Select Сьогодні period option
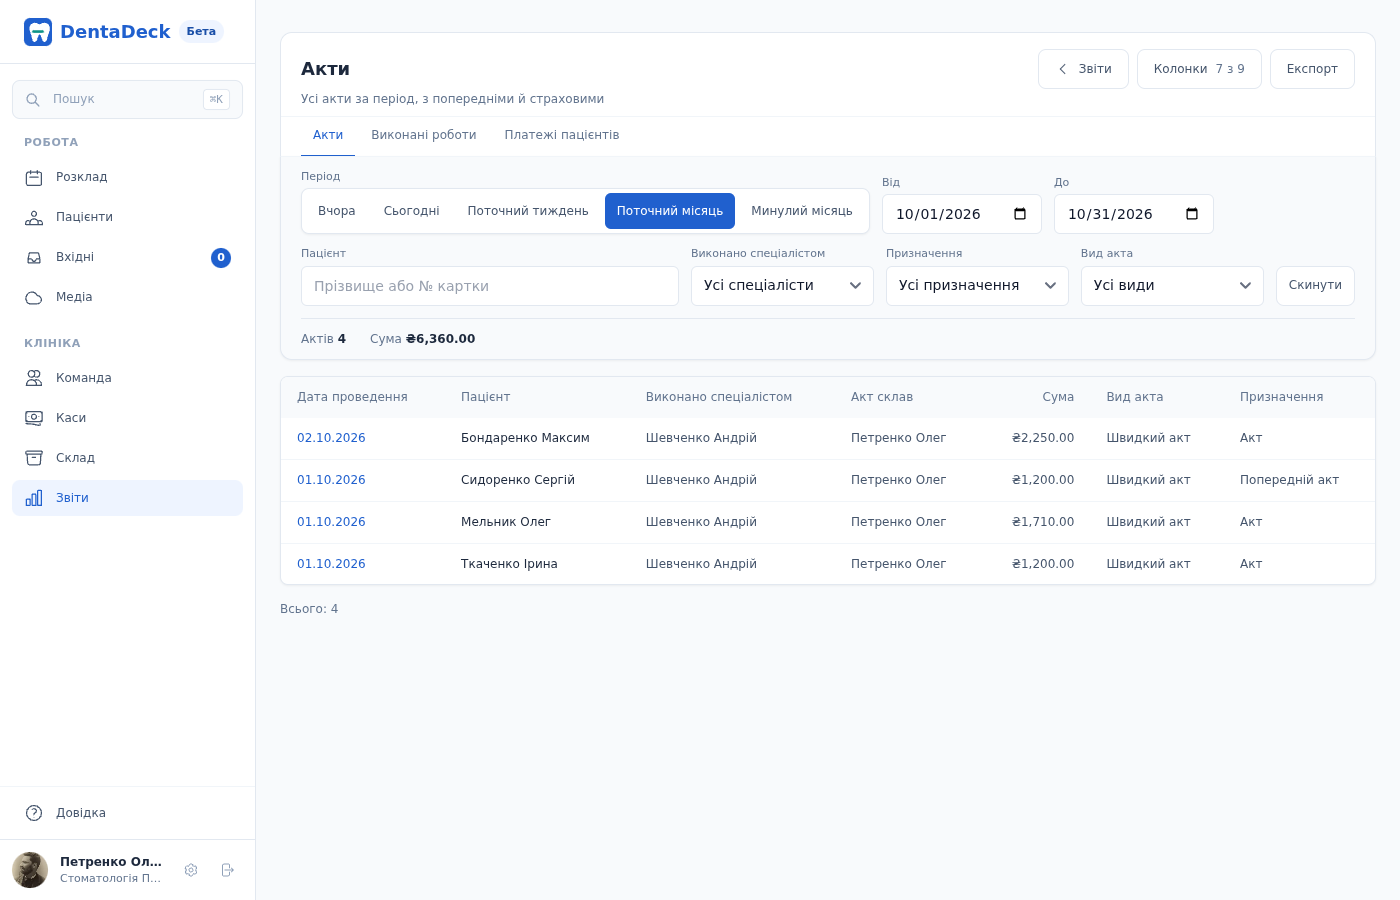This screenshot has width=1400, height=900. pyautogui.click(x=412, y=211)
